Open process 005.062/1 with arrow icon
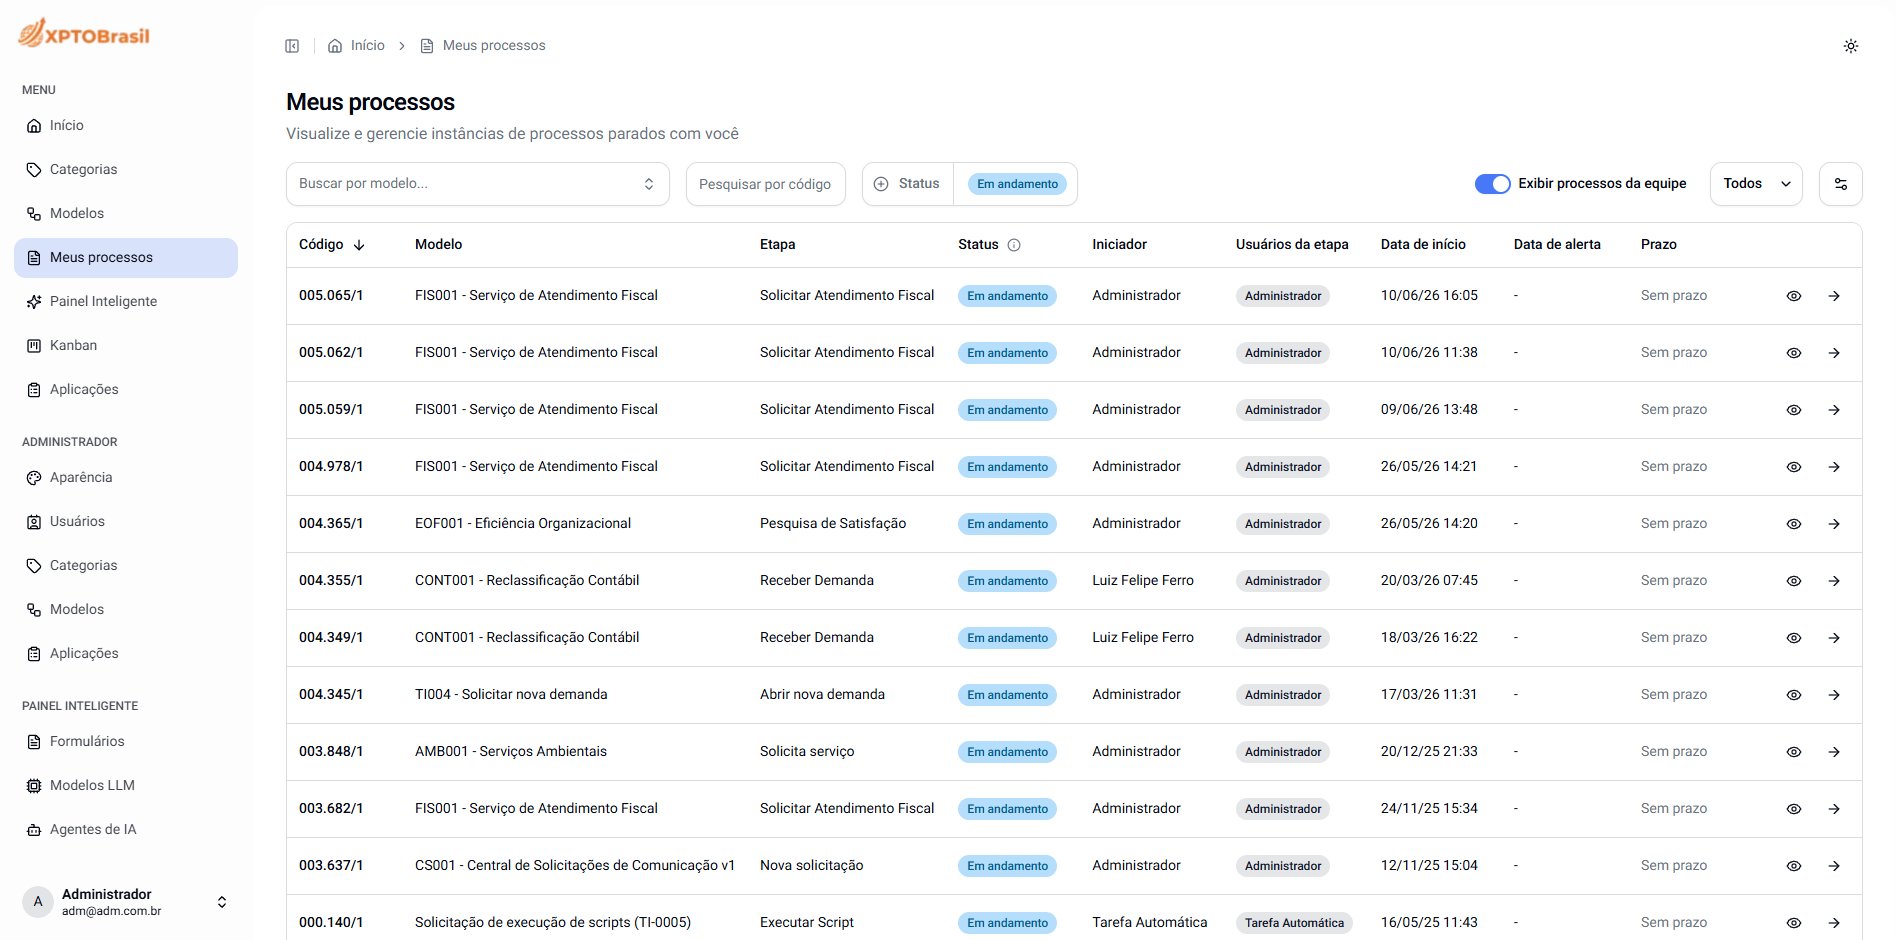The image size is (1896, 940). (1834, 353)
